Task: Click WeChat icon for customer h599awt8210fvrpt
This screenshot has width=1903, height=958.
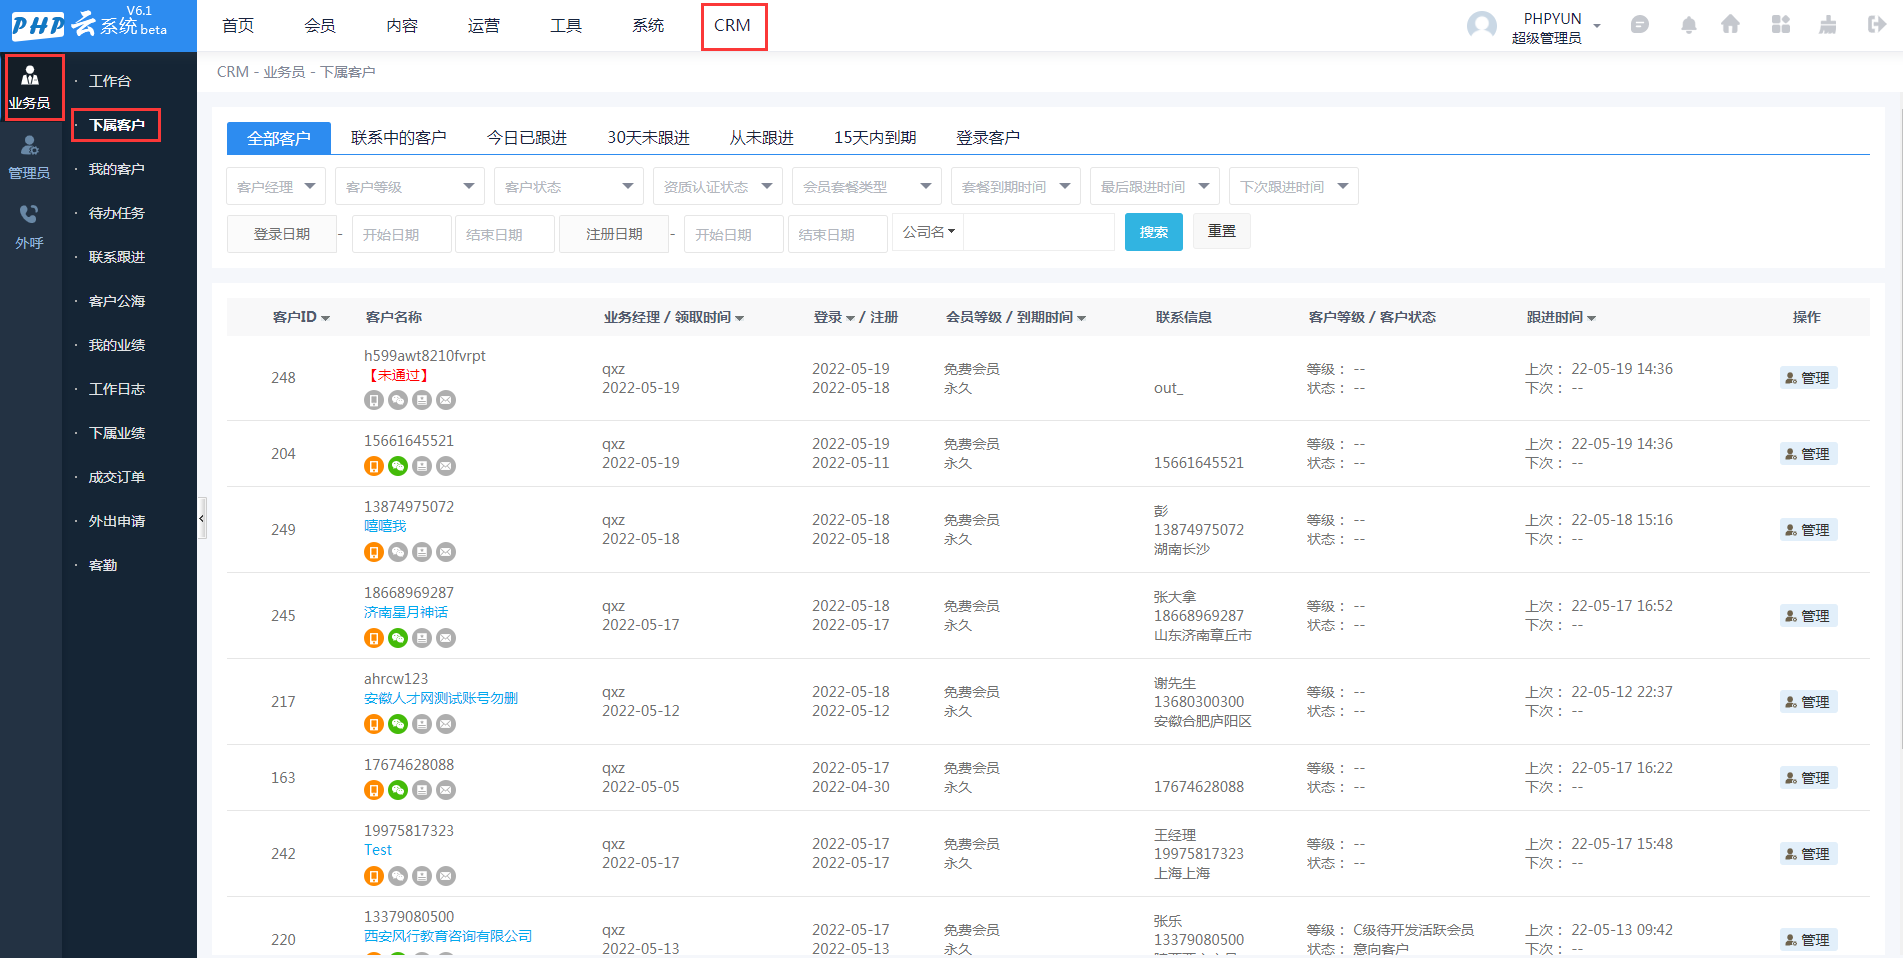Action: point(398,400)
